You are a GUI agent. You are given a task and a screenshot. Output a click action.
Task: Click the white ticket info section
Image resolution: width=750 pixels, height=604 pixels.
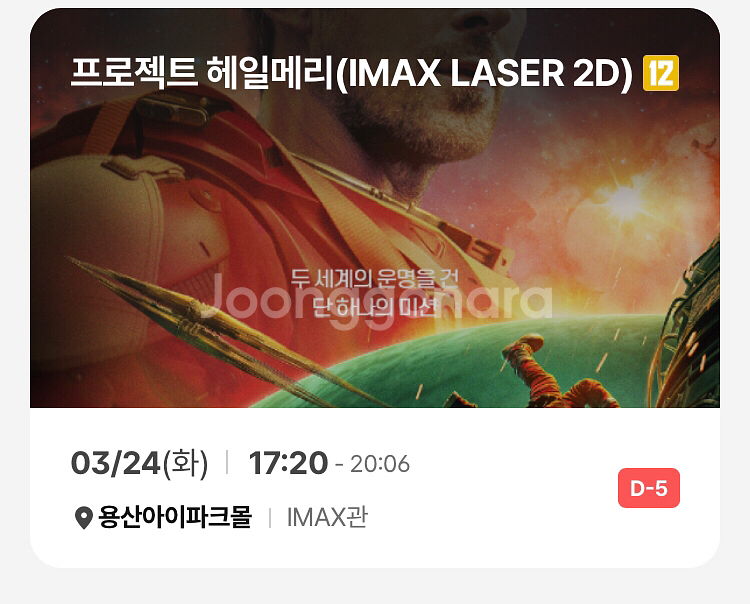pyautogui.click(x=375, y=488)
